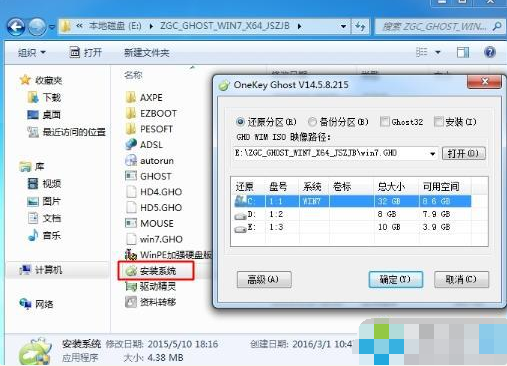Select 收藏夹 in the navigation pane
The width and height of the screenshot is (507, 366).
41,80
